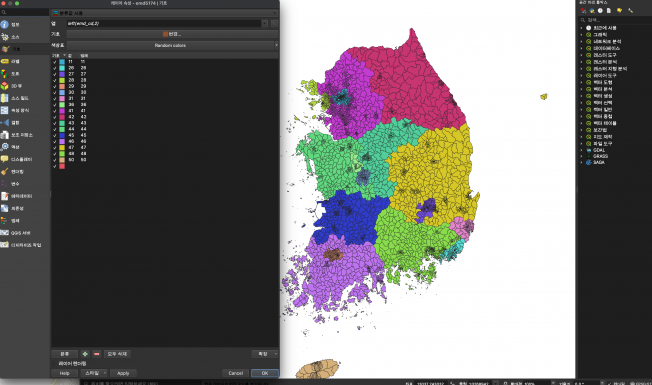
Task: Open Python scripts menu in the Processing Toolbox toolbar
Action: coord(592,11)
